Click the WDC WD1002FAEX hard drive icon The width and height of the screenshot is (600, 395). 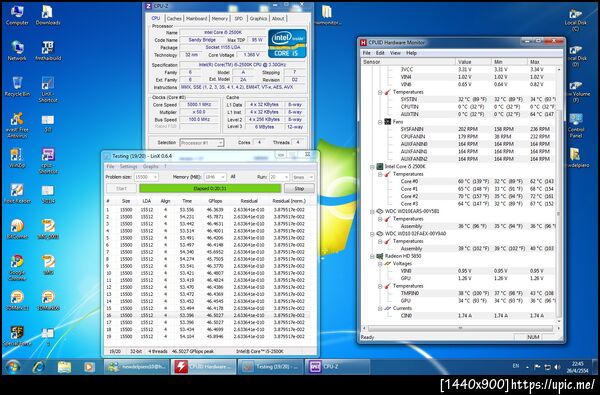pyautogui.click(x=379, y=233)
